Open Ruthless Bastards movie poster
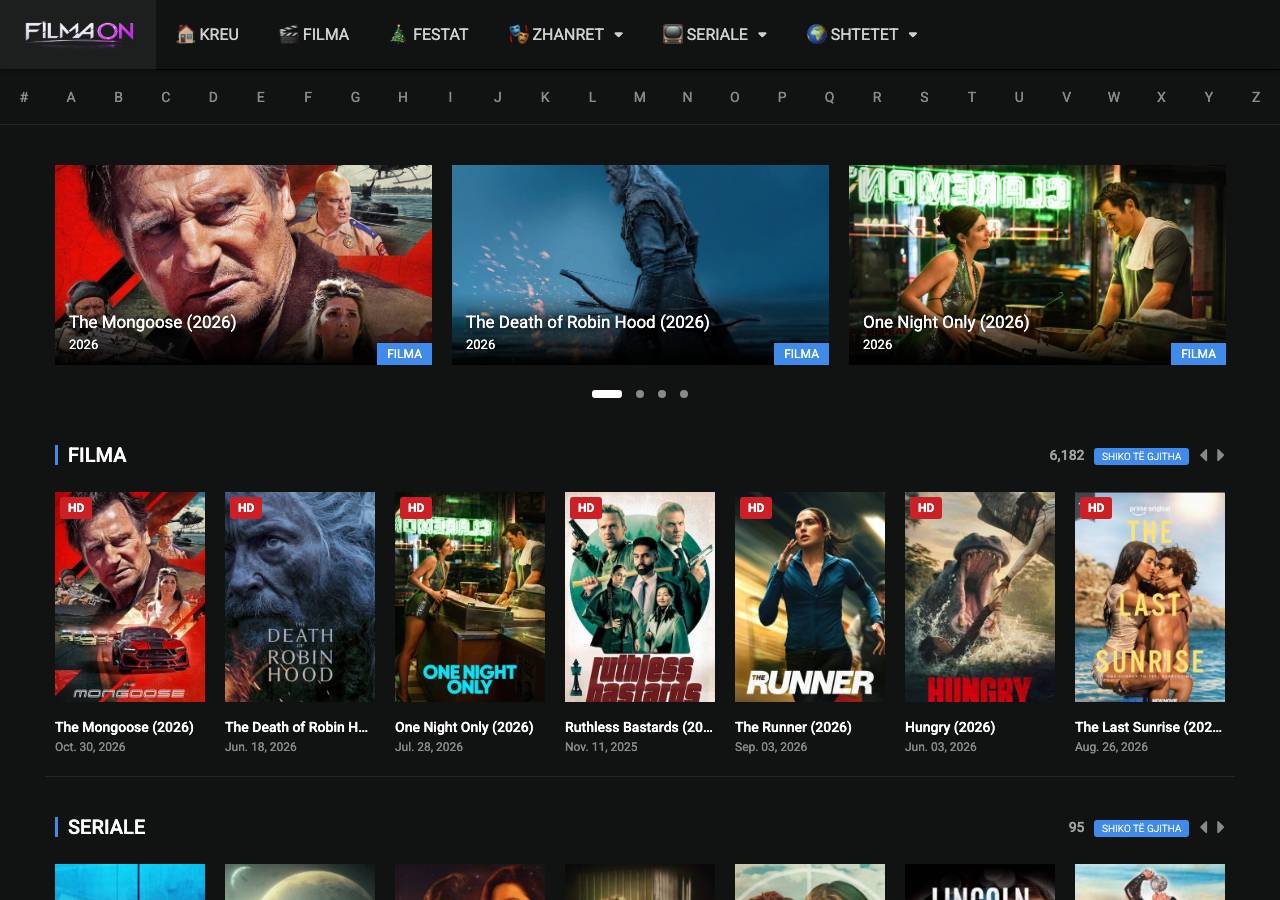 click(640, 597)
